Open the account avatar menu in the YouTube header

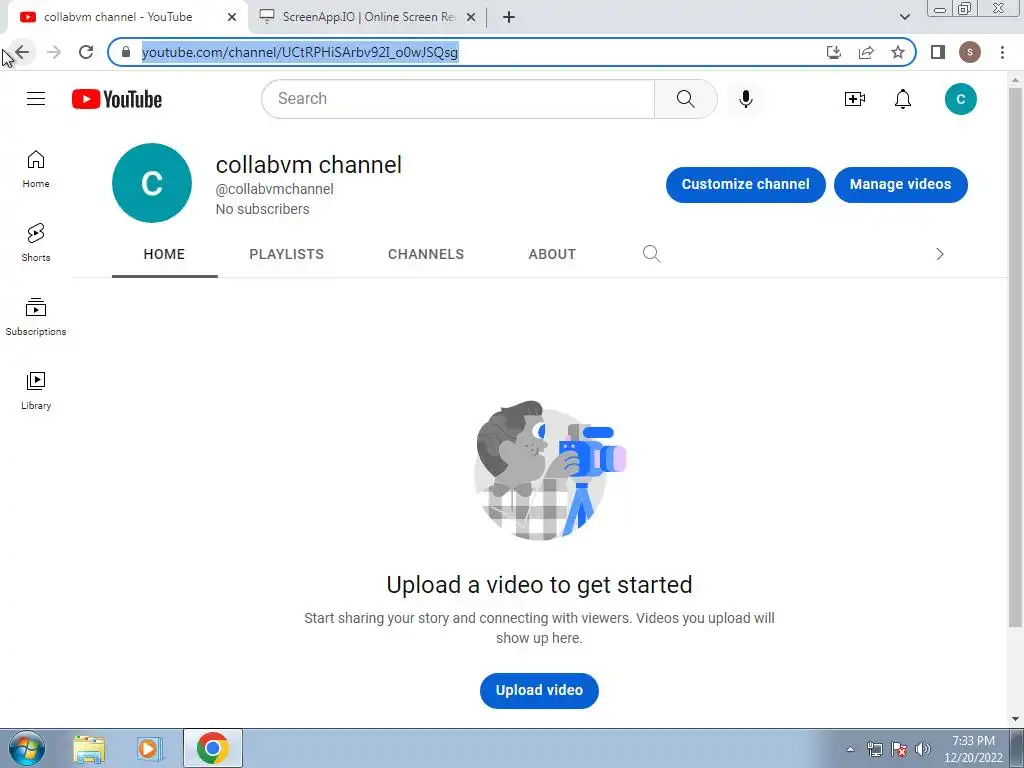coord(960,99)
